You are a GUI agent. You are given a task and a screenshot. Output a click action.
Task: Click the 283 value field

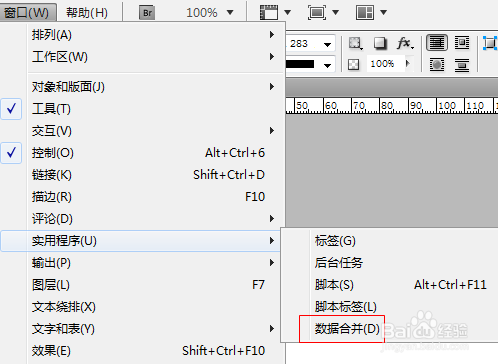tap(303, 43)
